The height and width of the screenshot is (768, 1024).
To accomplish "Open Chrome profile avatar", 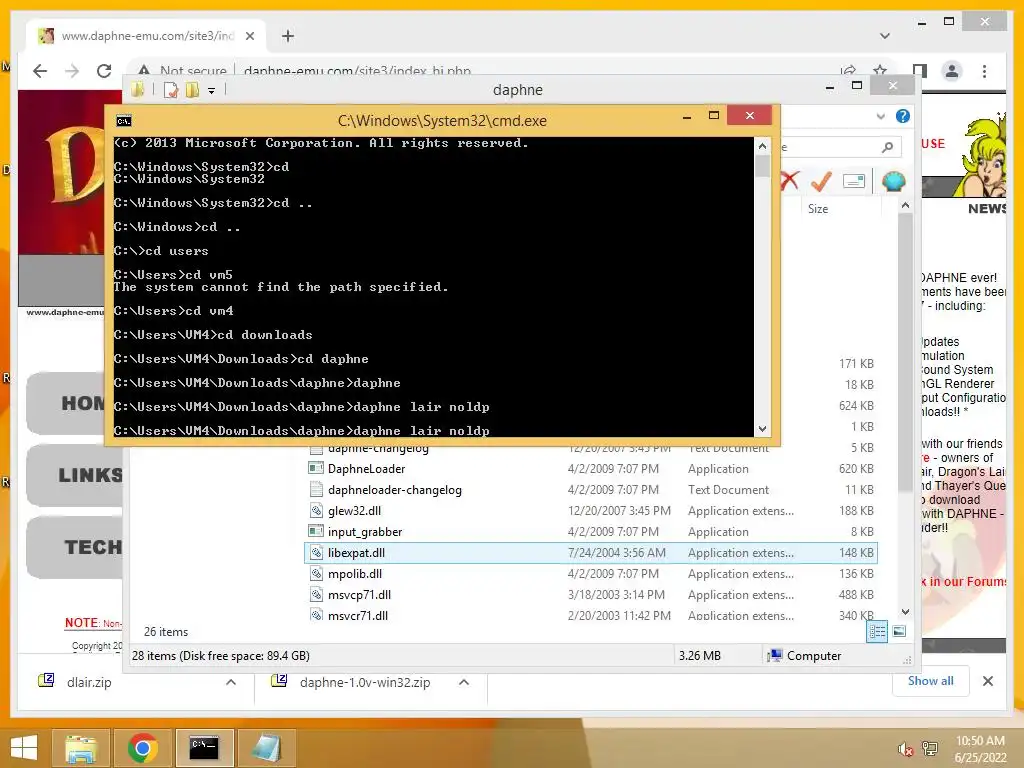I will 952,71.
